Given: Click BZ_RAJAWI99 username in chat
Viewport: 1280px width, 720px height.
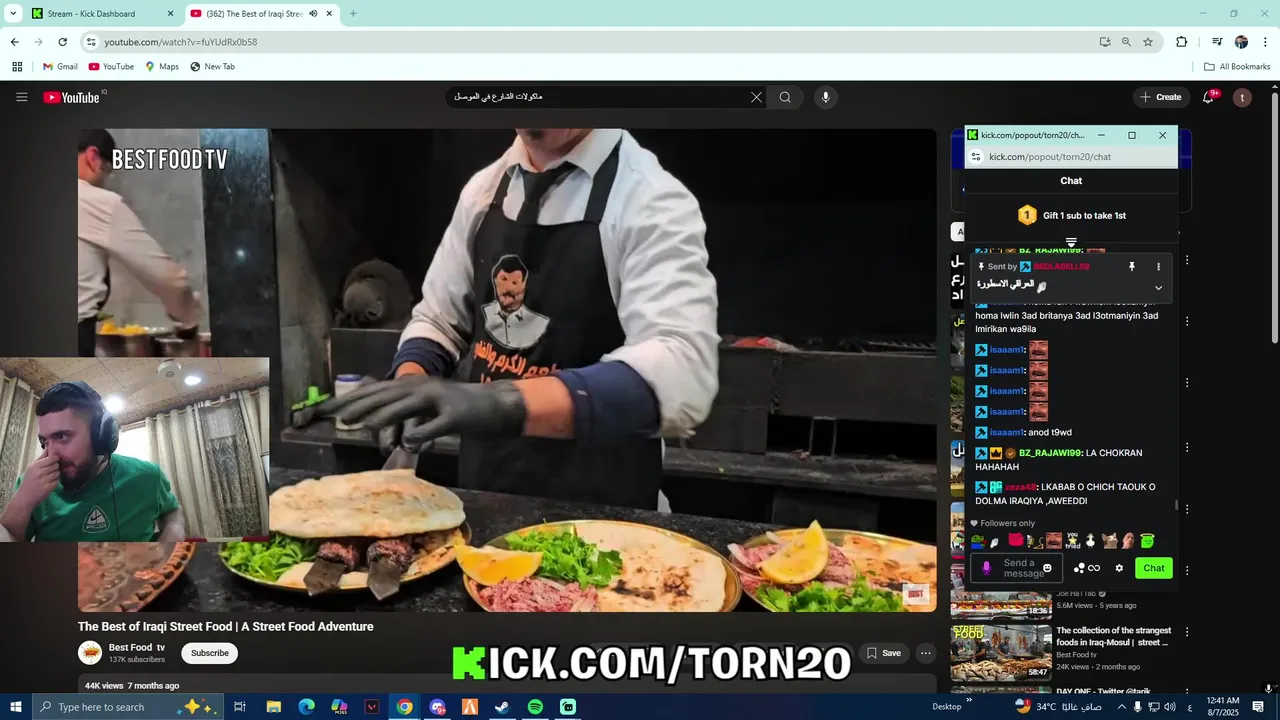Looking at the screenshot, I should click(1050, 453).
